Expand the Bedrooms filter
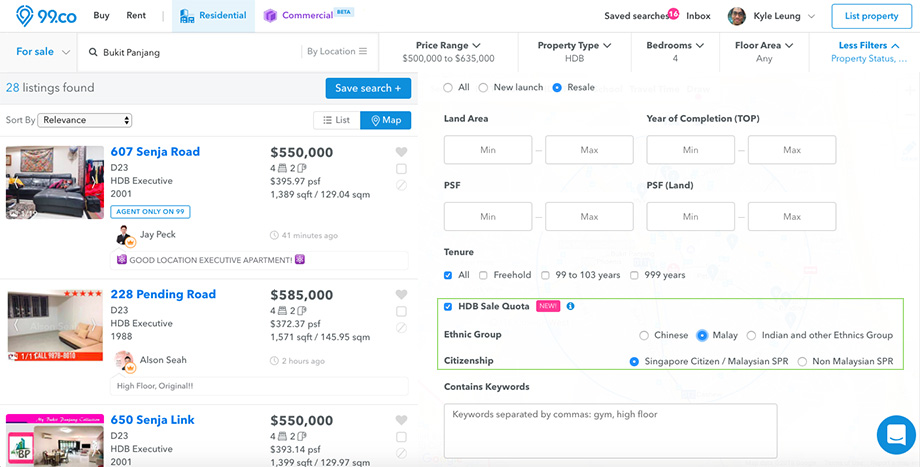The height and width of the screenshot is (467, 920). point(675,52)
